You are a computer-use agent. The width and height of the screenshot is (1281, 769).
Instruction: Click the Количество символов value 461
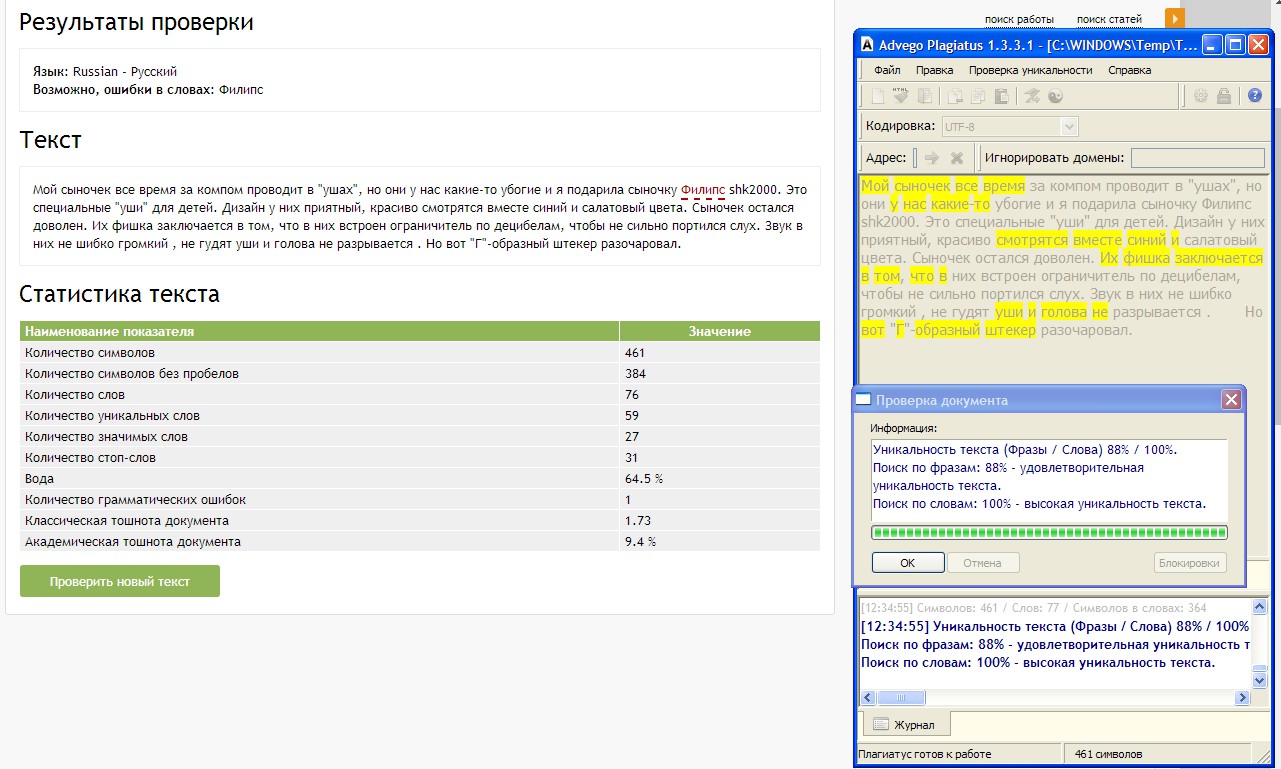tap(635, 353)
